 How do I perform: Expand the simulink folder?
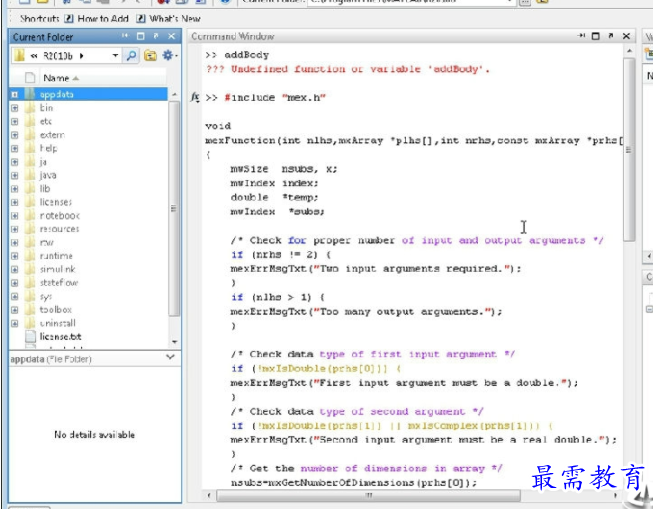pos(15,269)
